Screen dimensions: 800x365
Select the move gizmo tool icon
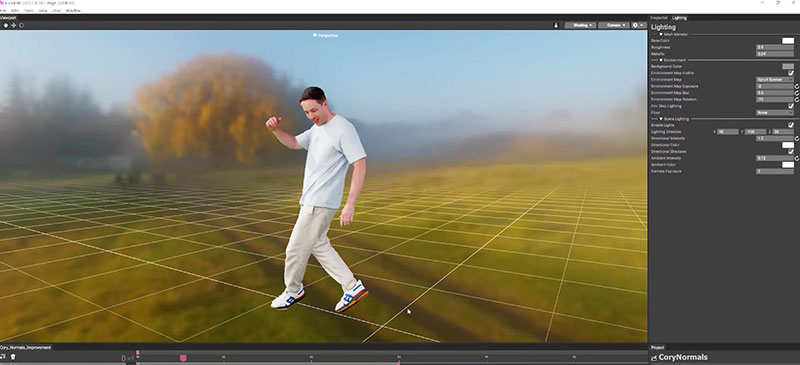14,25
